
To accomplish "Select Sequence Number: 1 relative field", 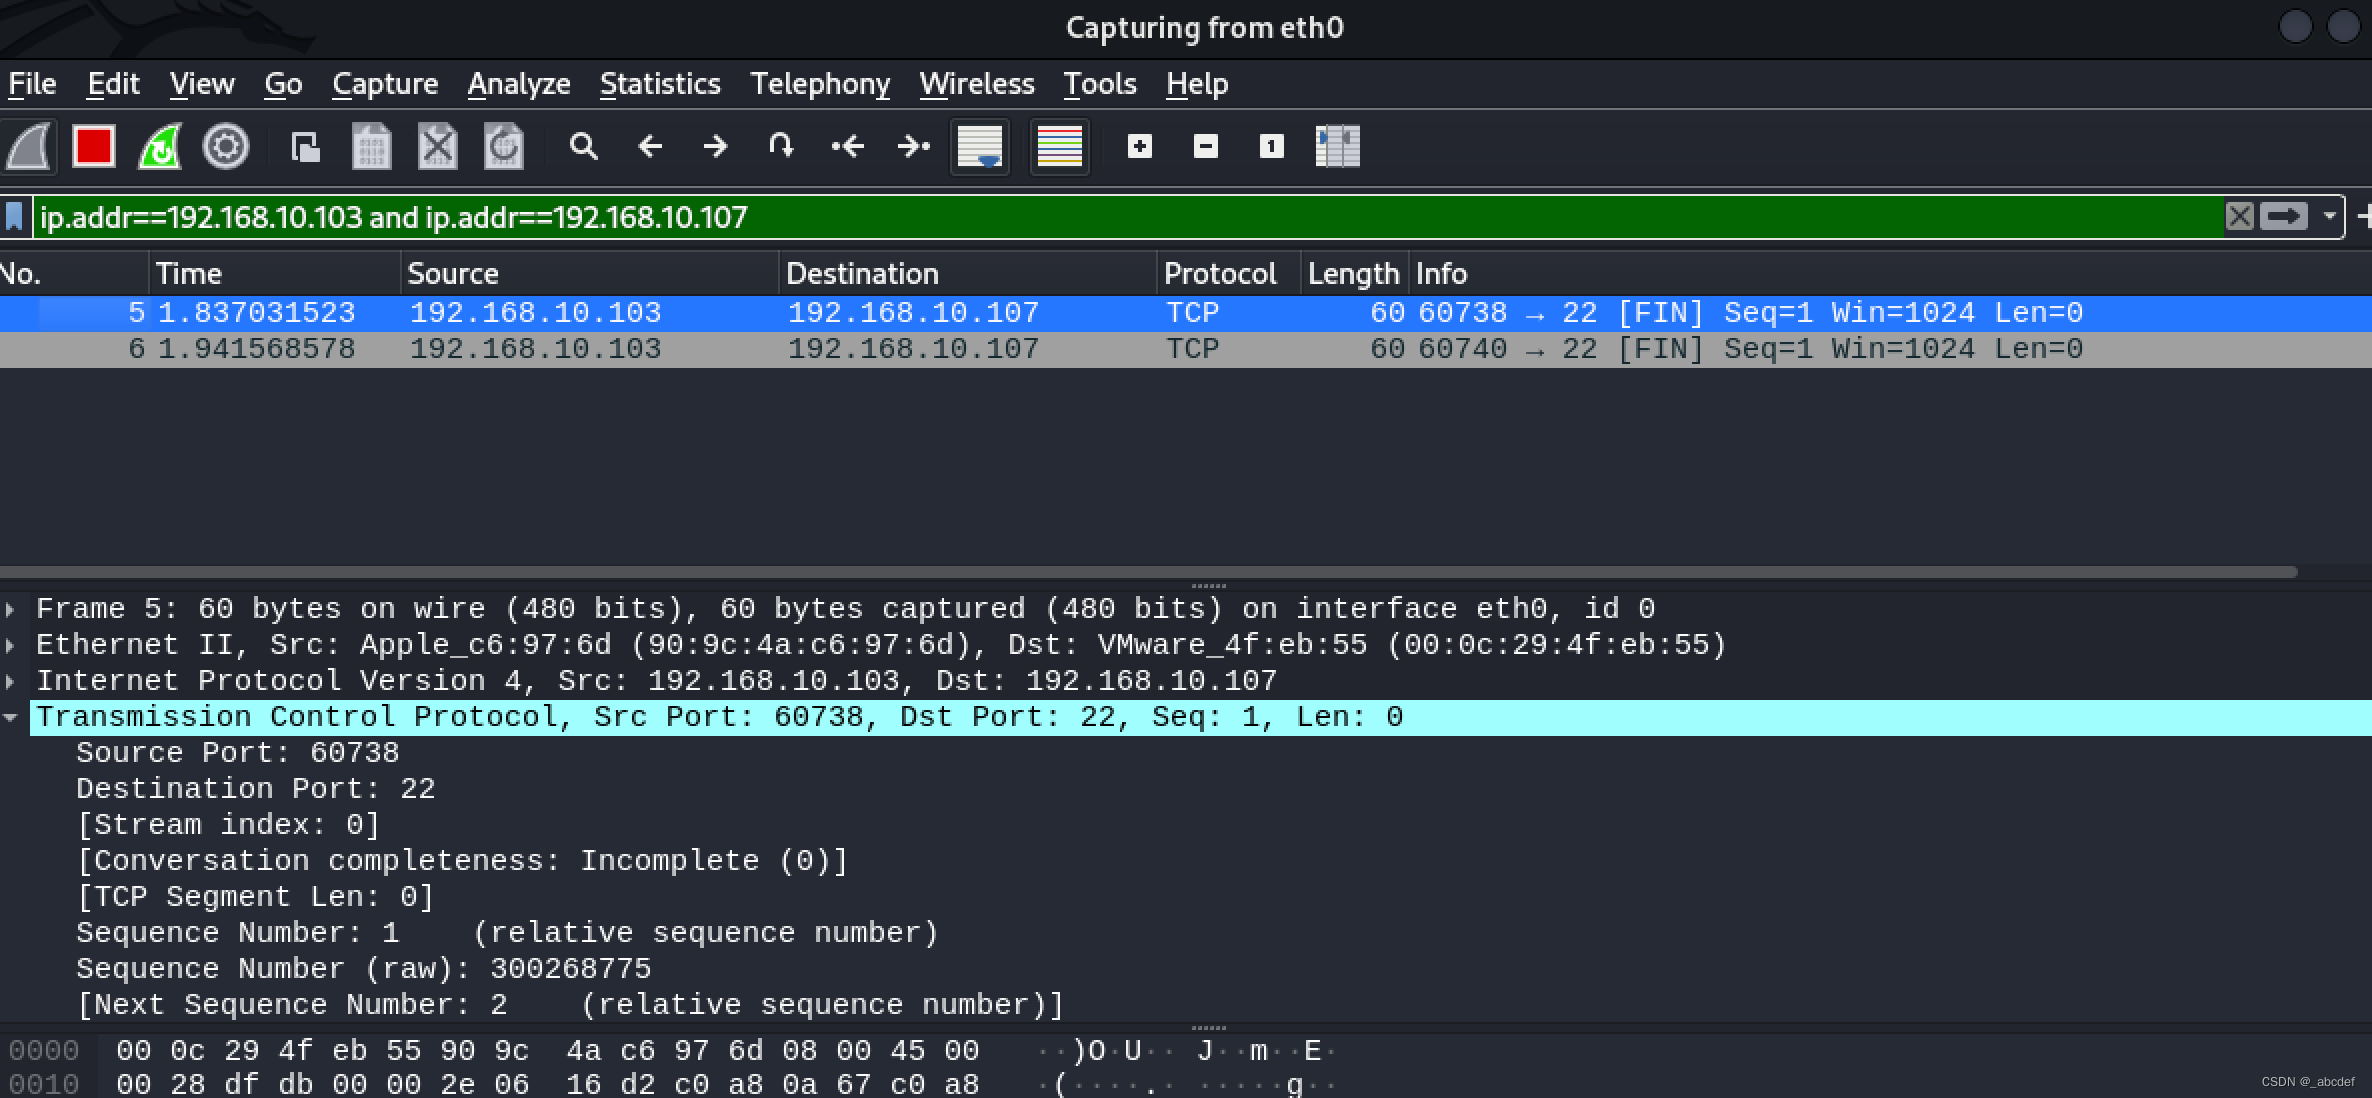I will [508, 933].
